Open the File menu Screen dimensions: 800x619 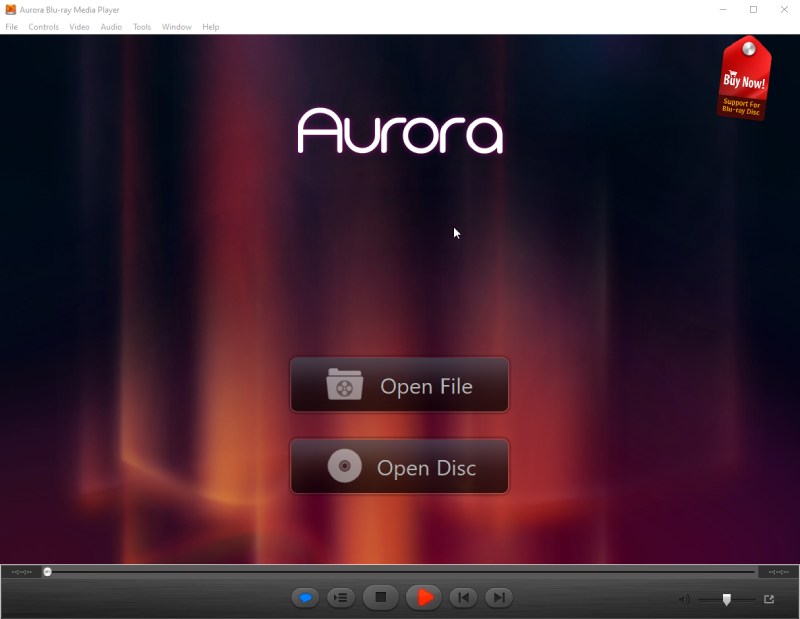(x=11, y=27)
